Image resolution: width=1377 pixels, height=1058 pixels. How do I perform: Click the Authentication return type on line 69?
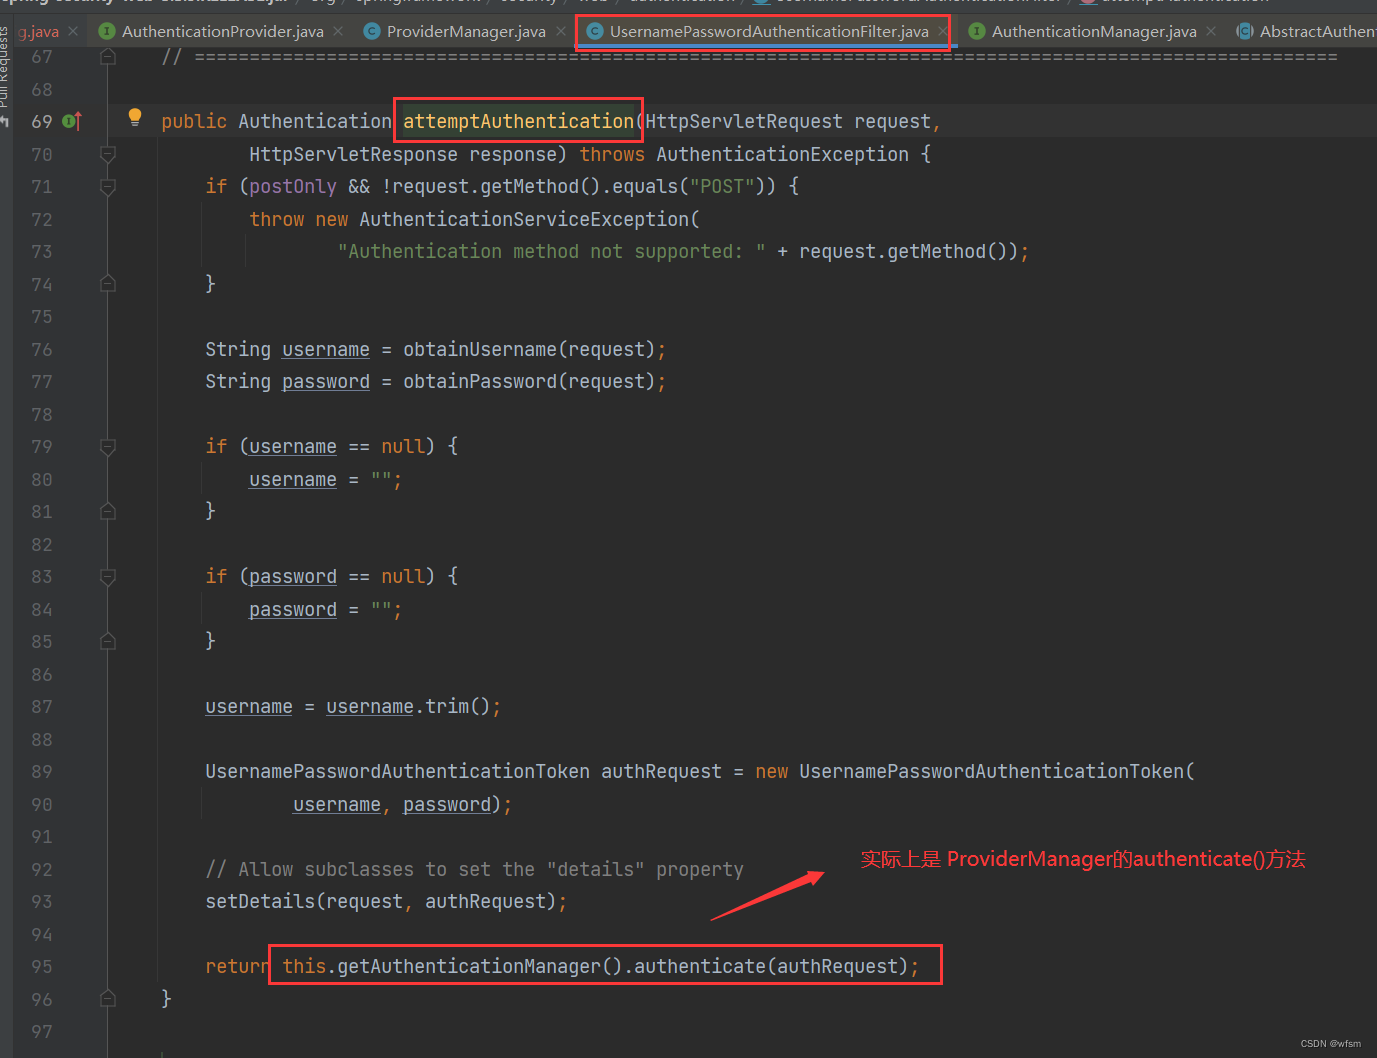(315, 121)
